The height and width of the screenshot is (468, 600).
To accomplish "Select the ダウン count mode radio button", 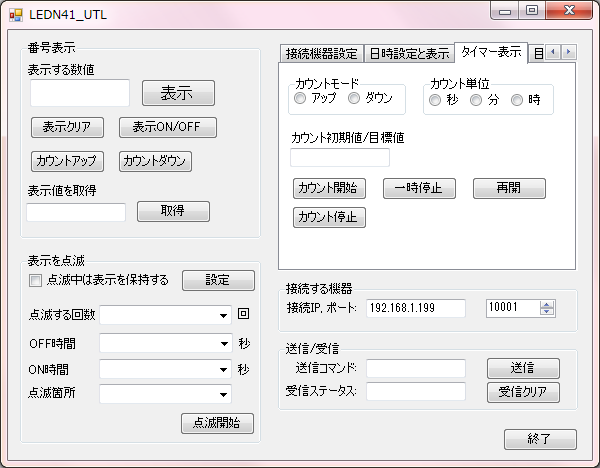I will coord(354,98).
